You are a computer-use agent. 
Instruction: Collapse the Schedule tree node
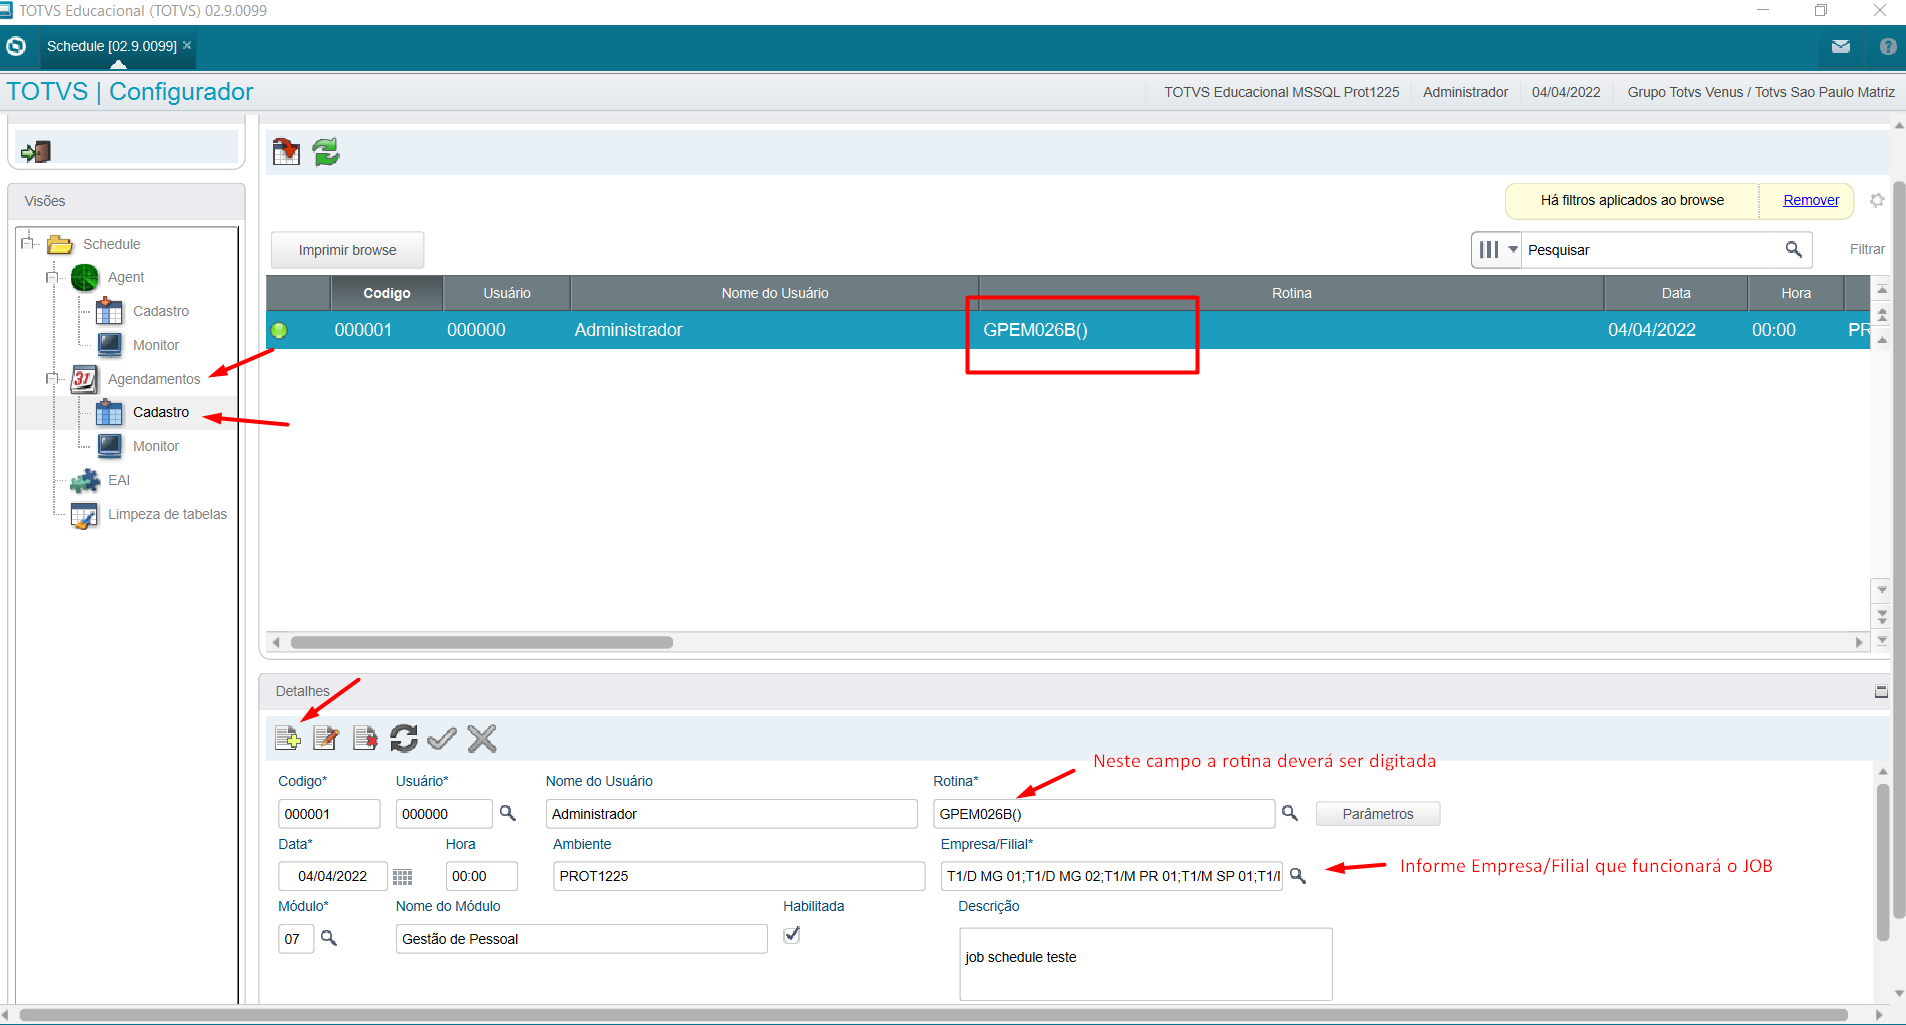tap(27, 243)
